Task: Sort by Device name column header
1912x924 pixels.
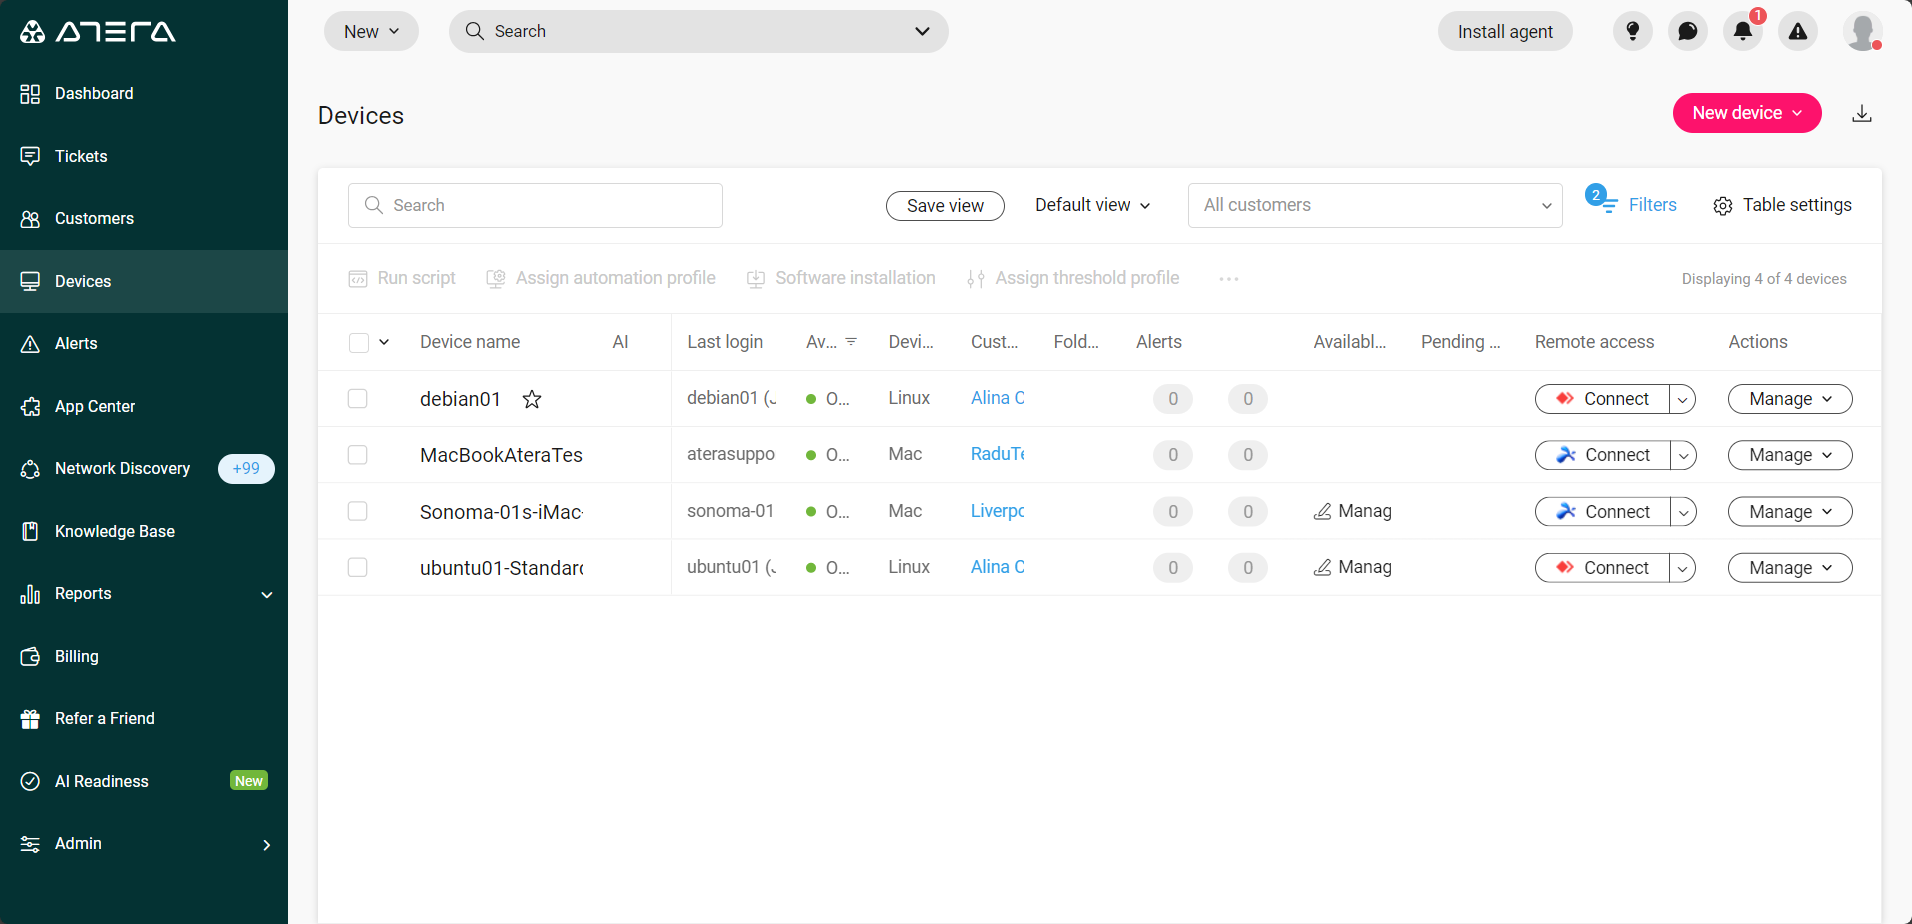Action: click(x=470, y=342)
